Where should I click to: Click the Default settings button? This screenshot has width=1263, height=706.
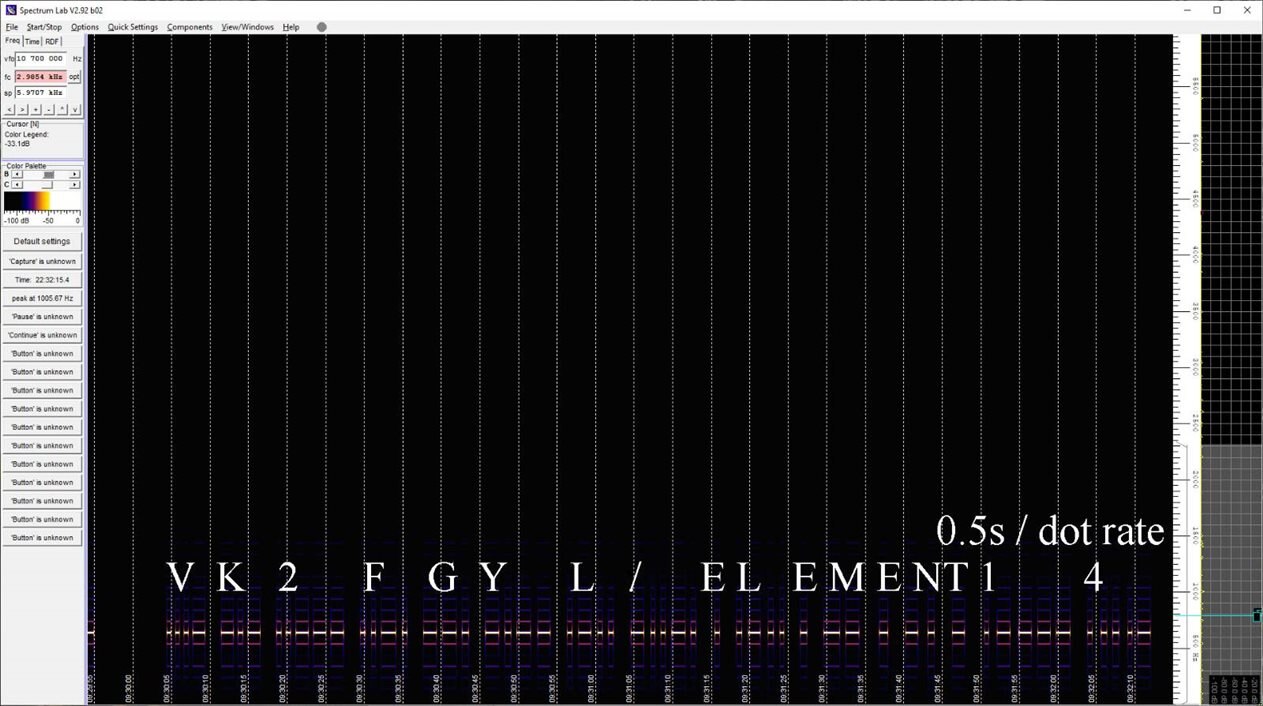[x=42, y=241]
